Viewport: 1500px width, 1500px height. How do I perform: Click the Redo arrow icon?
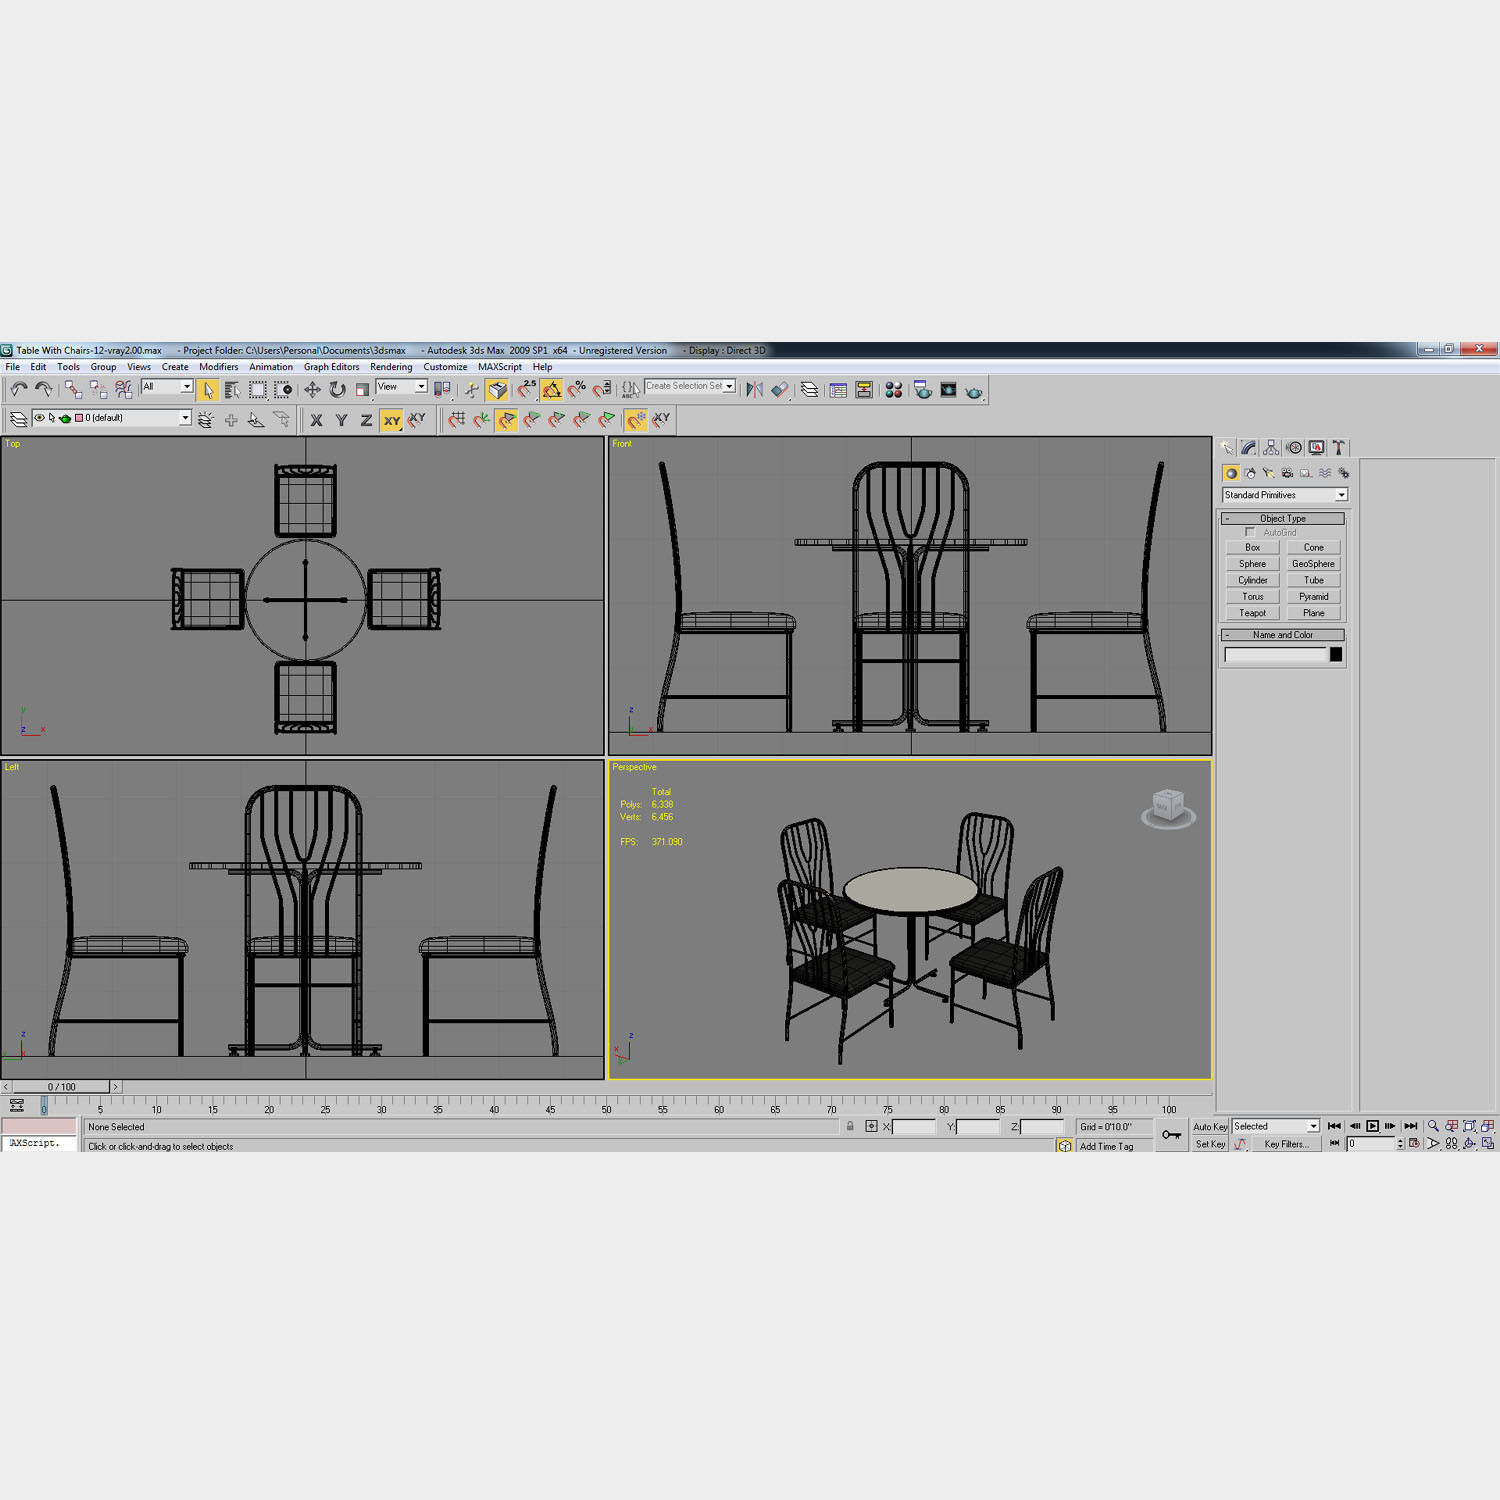(x=43, y=390)
